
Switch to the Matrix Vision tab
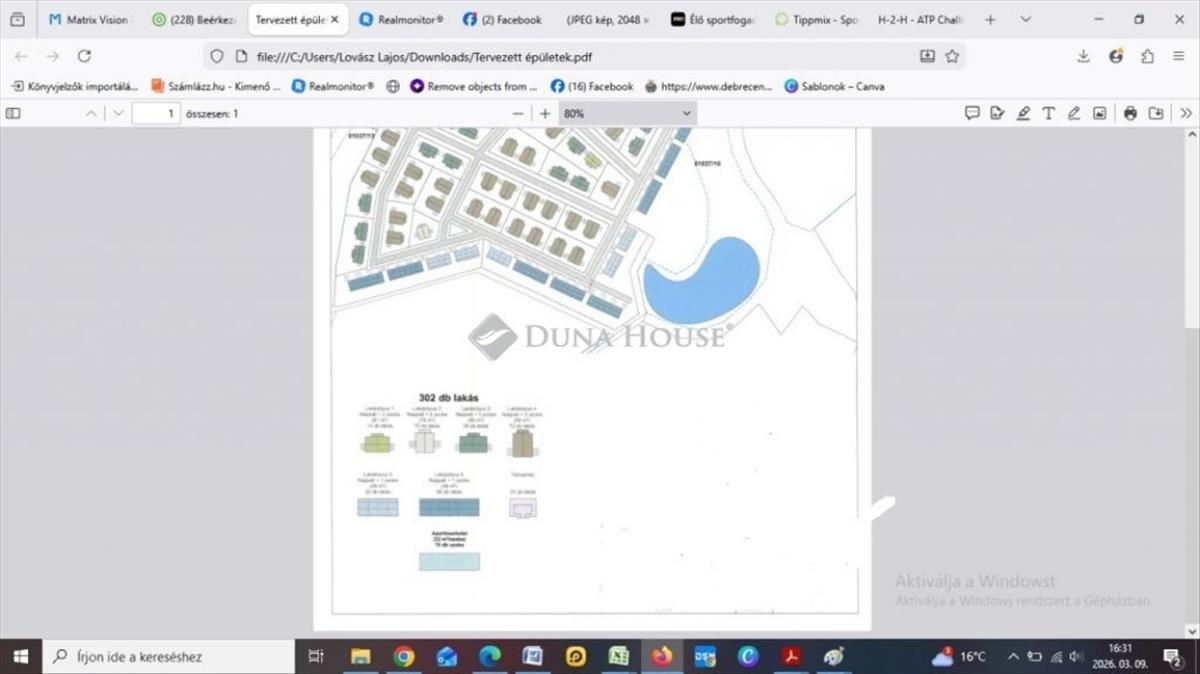(89, 19)
